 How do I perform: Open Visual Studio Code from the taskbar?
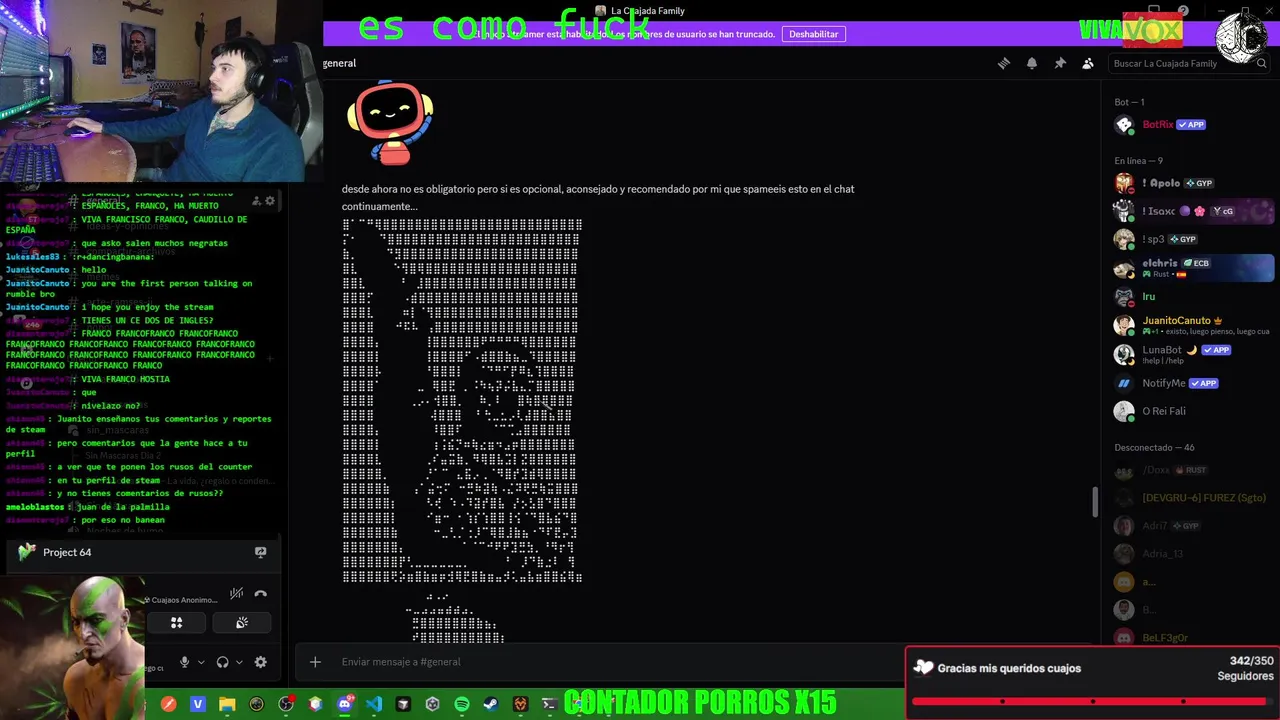374,704
